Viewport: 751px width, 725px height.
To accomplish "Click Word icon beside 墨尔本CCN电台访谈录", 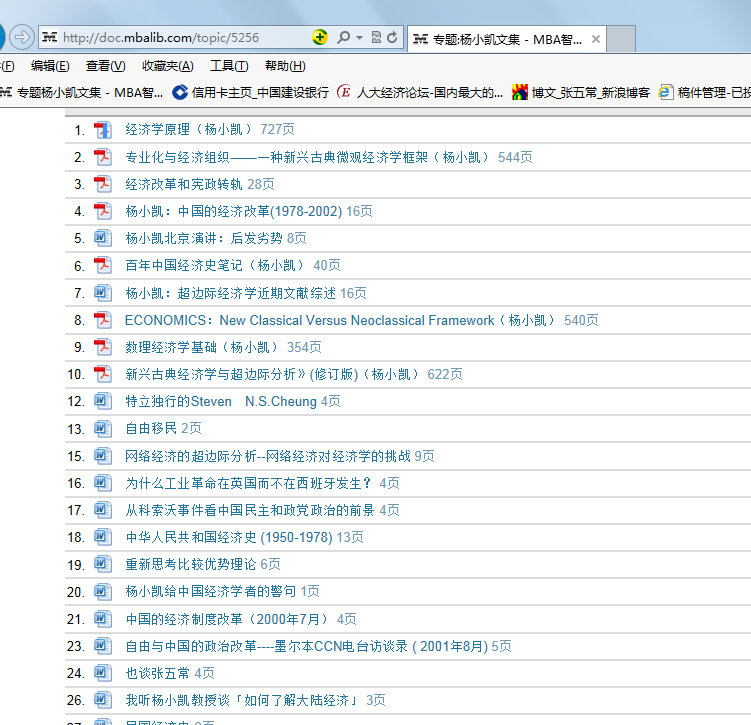I will tap(102, 646).
